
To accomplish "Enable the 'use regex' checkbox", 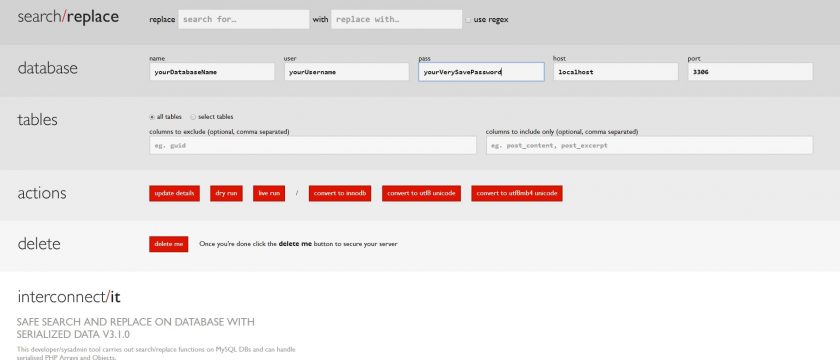I will point(468,20).
